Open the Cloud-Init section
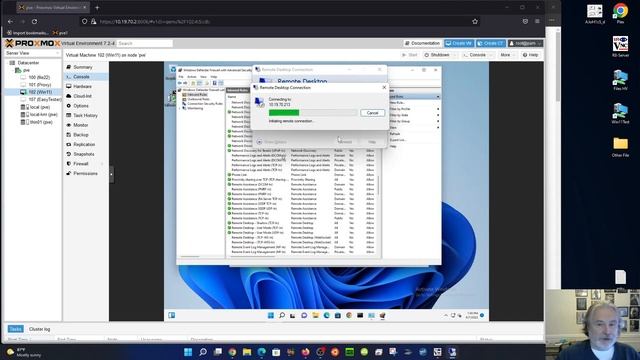 point(82,96)
